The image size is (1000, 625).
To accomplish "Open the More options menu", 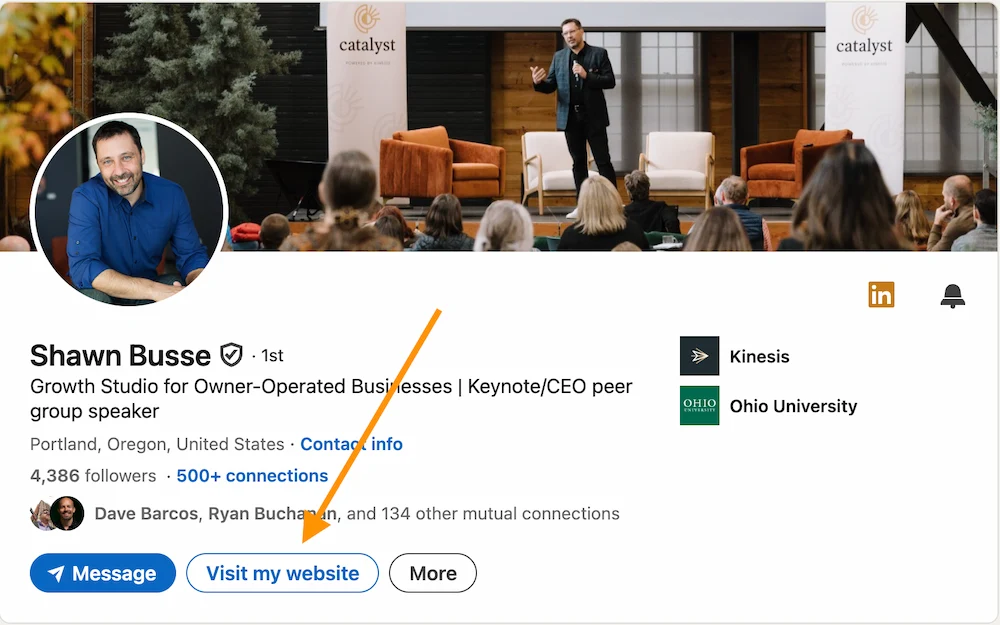I will pos(432,573).
